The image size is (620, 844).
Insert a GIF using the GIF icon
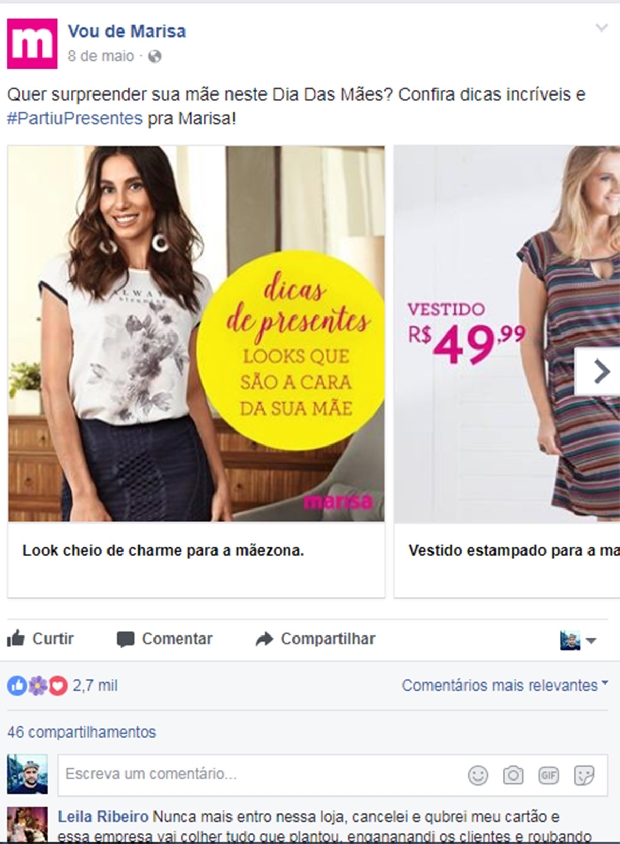tap(548, 775)
